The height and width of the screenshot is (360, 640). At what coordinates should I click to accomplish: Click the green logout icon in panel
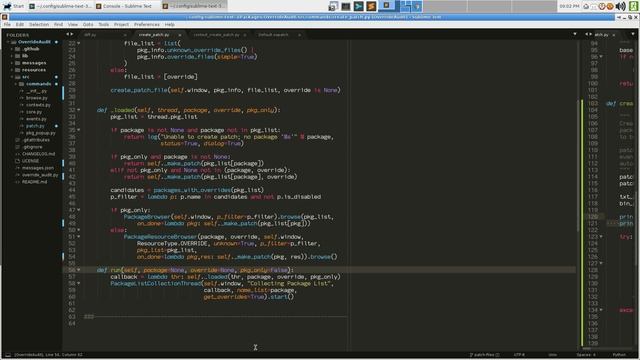(x=633, y=6)
